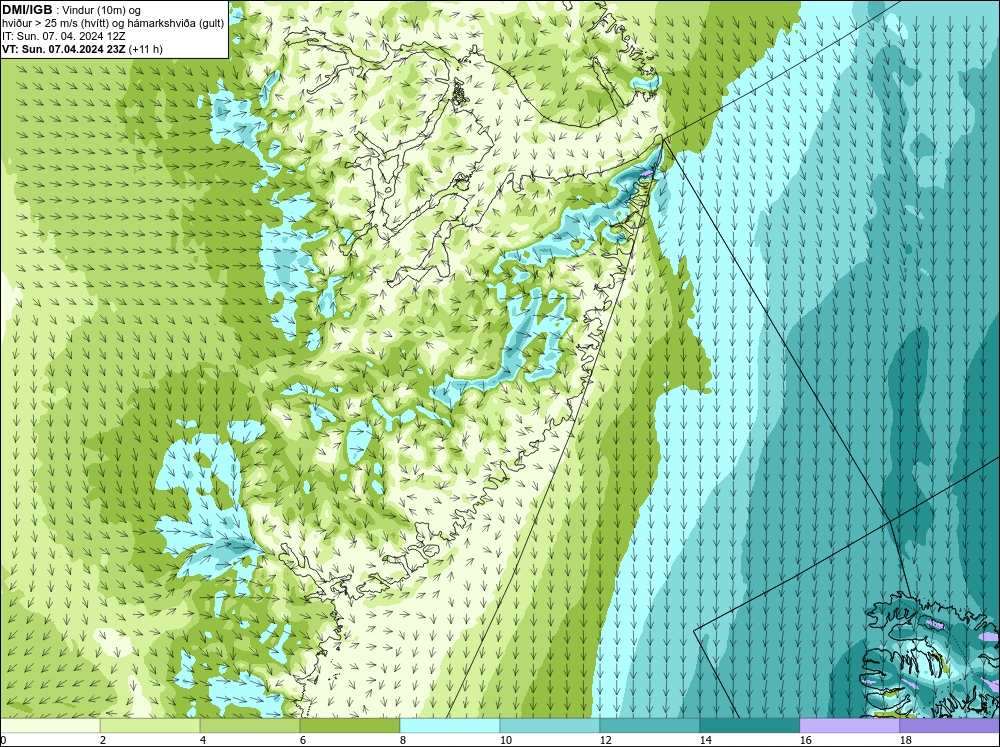
Task: Click the 6–8 m/s dark green swatch
Action: click(x=350, y=726)
